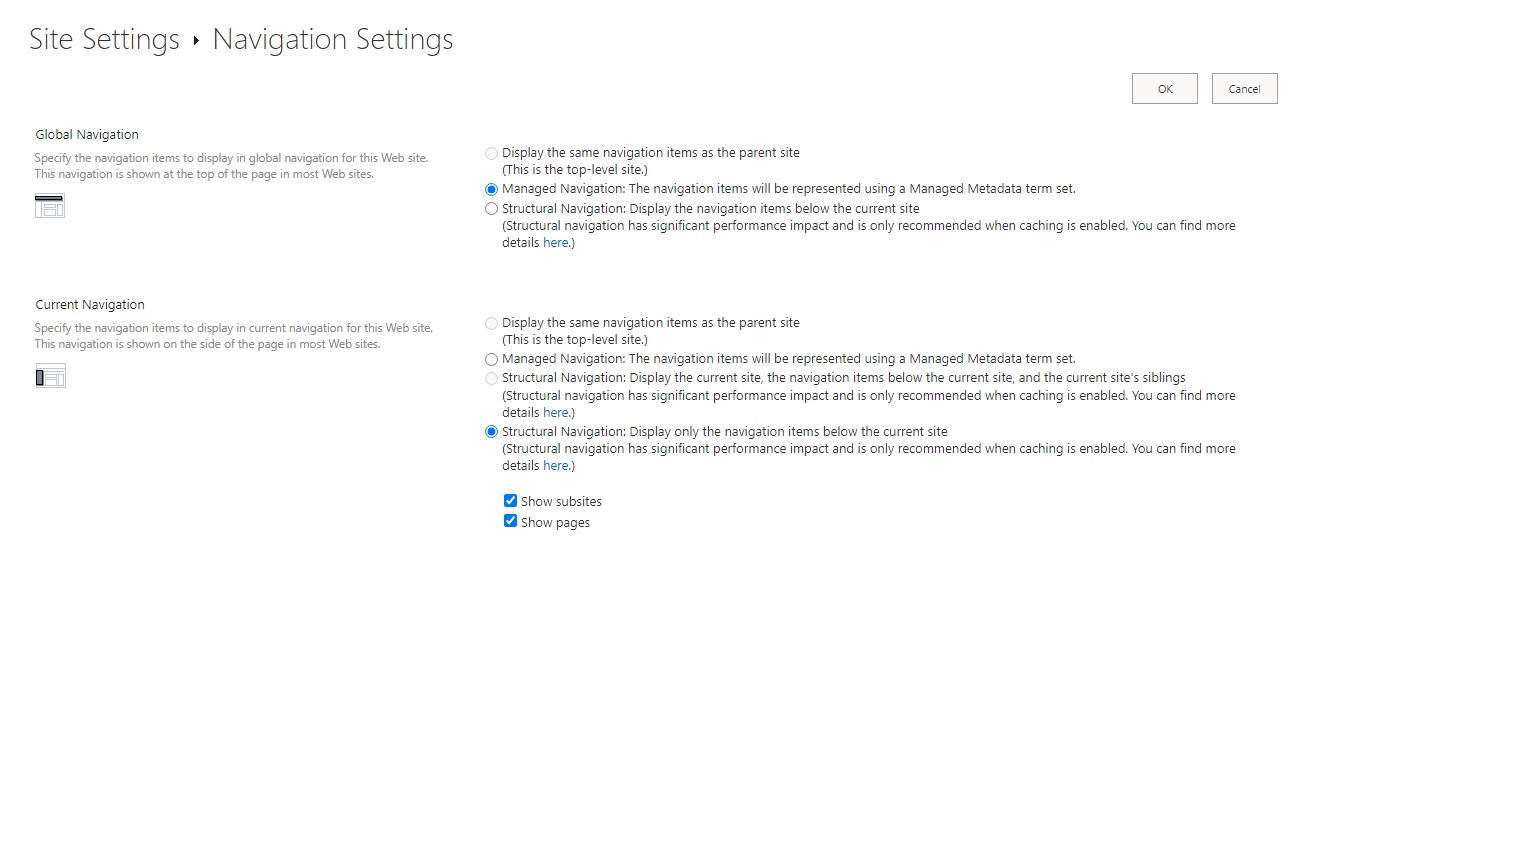Open the 'here' link under Global Navigation

555,242
